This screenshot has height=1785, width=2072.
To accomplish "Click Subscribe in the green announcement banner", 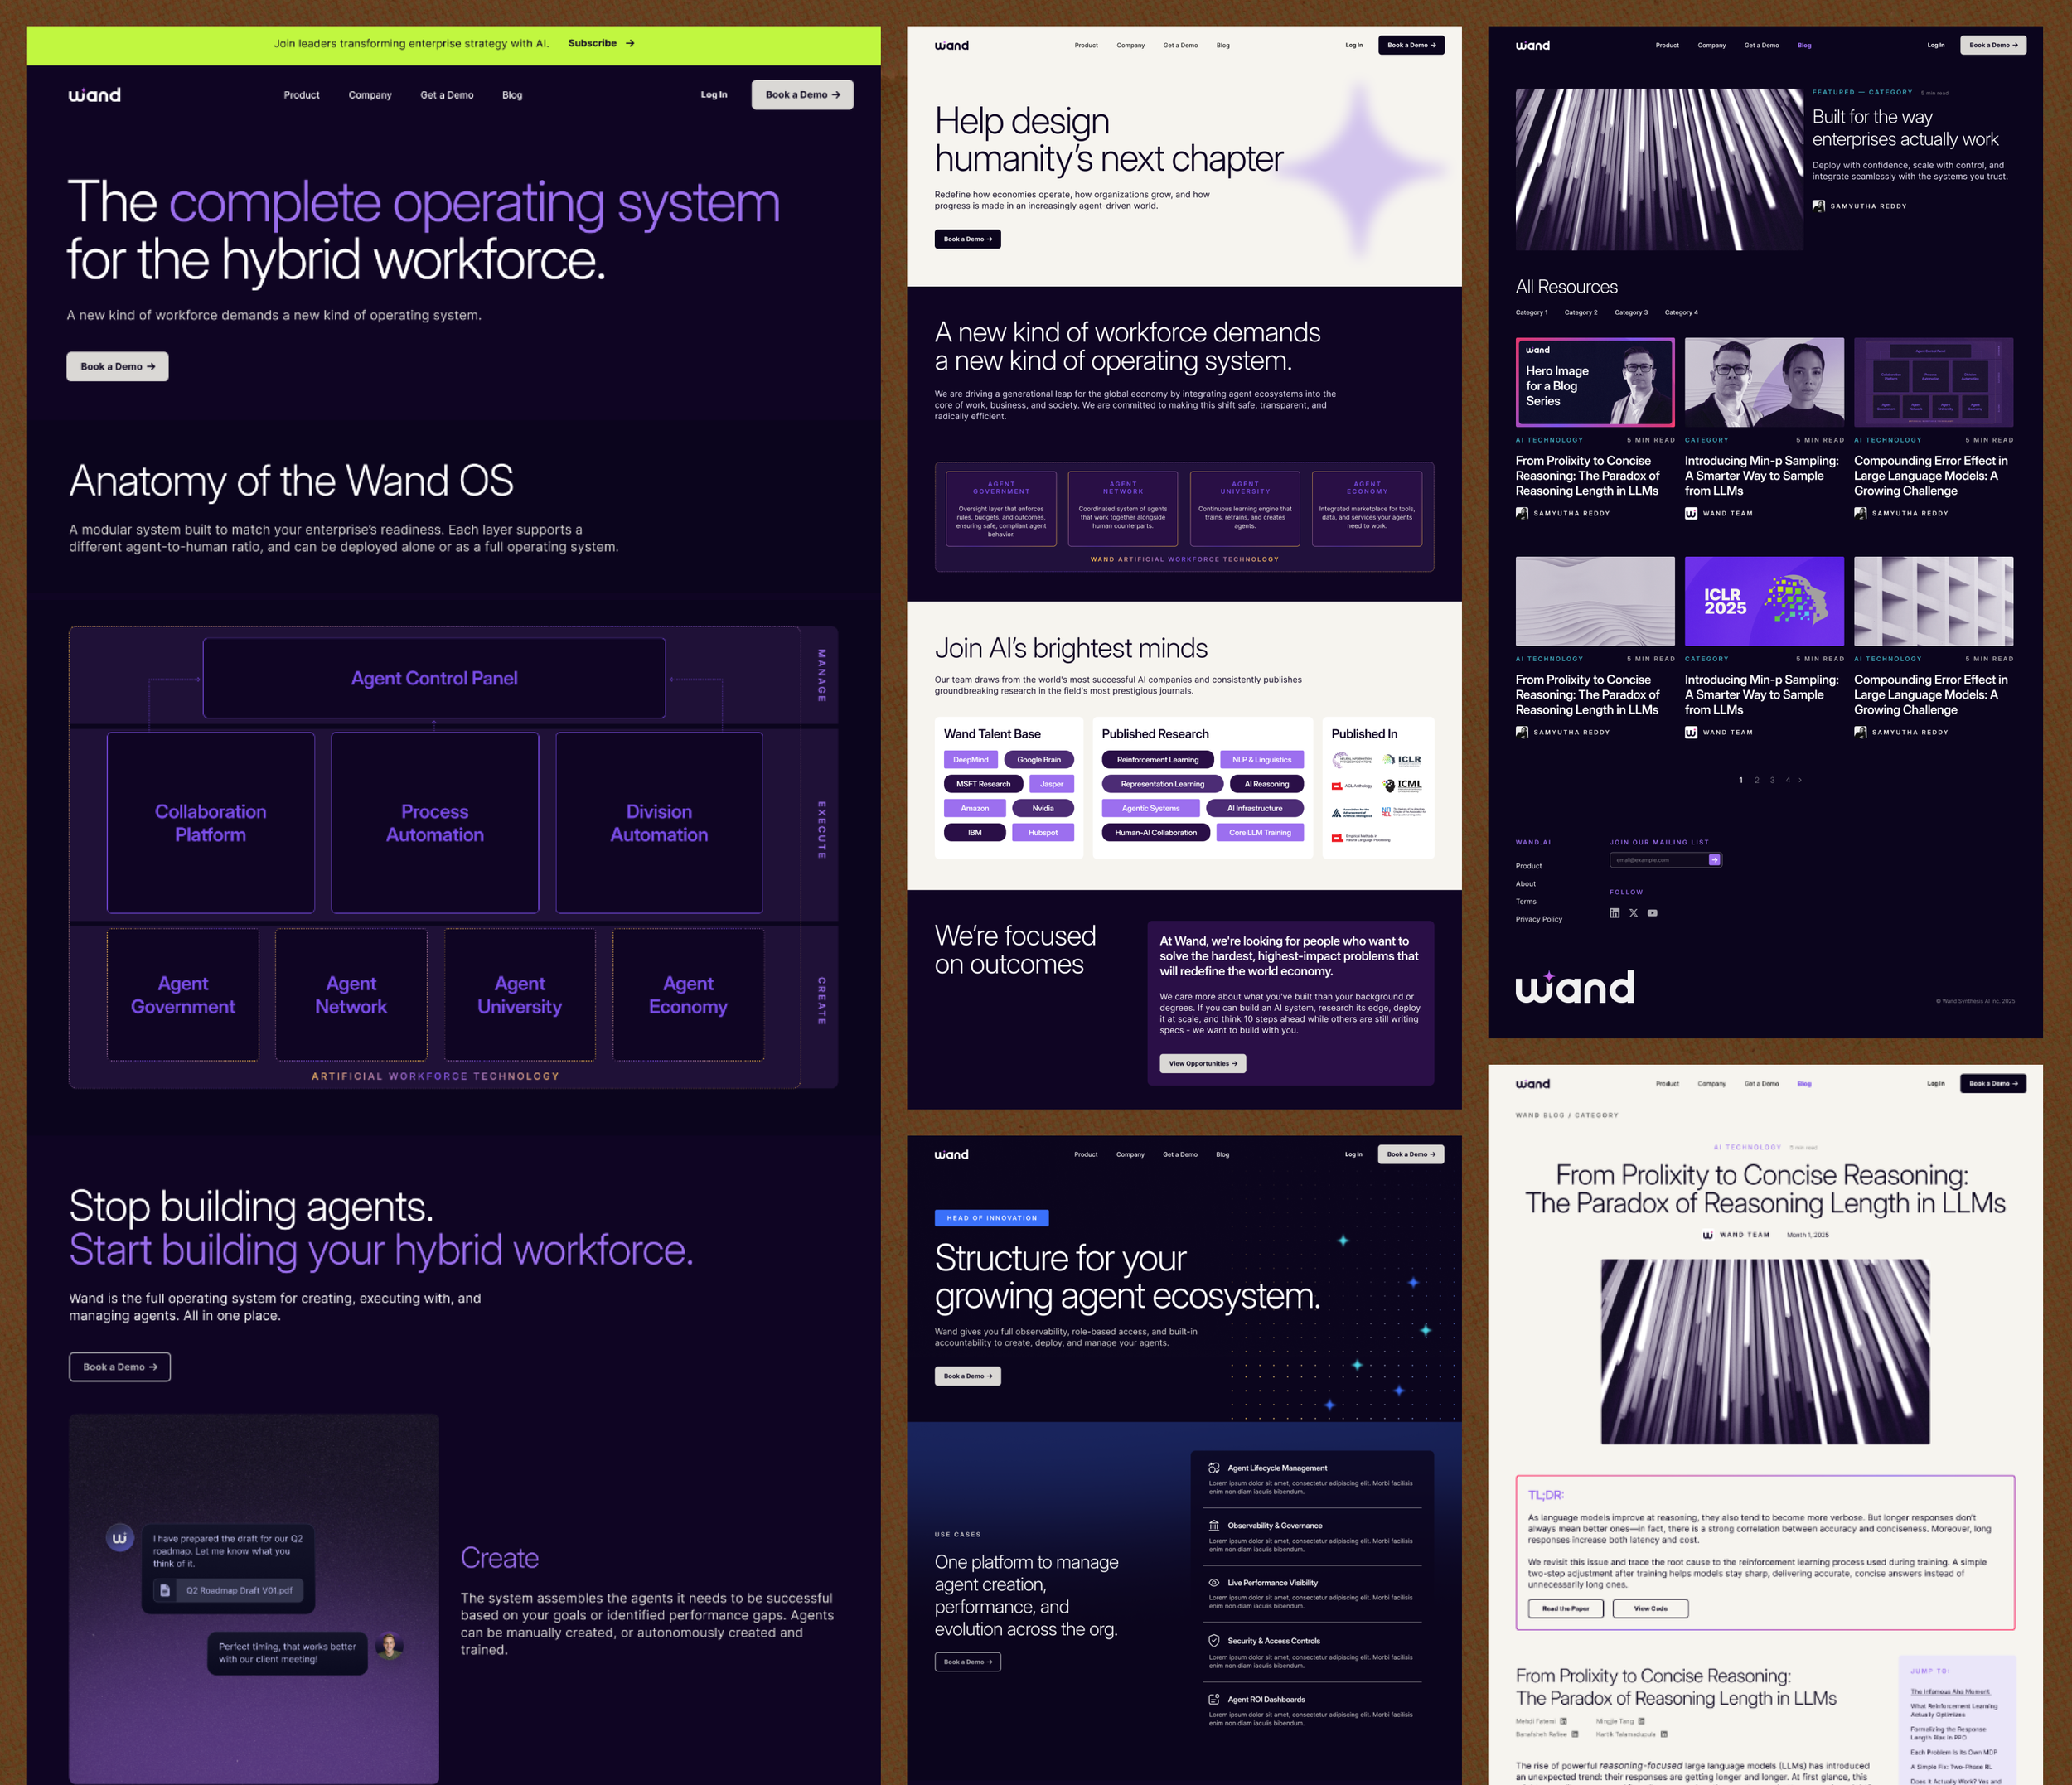I will (601, 43).
